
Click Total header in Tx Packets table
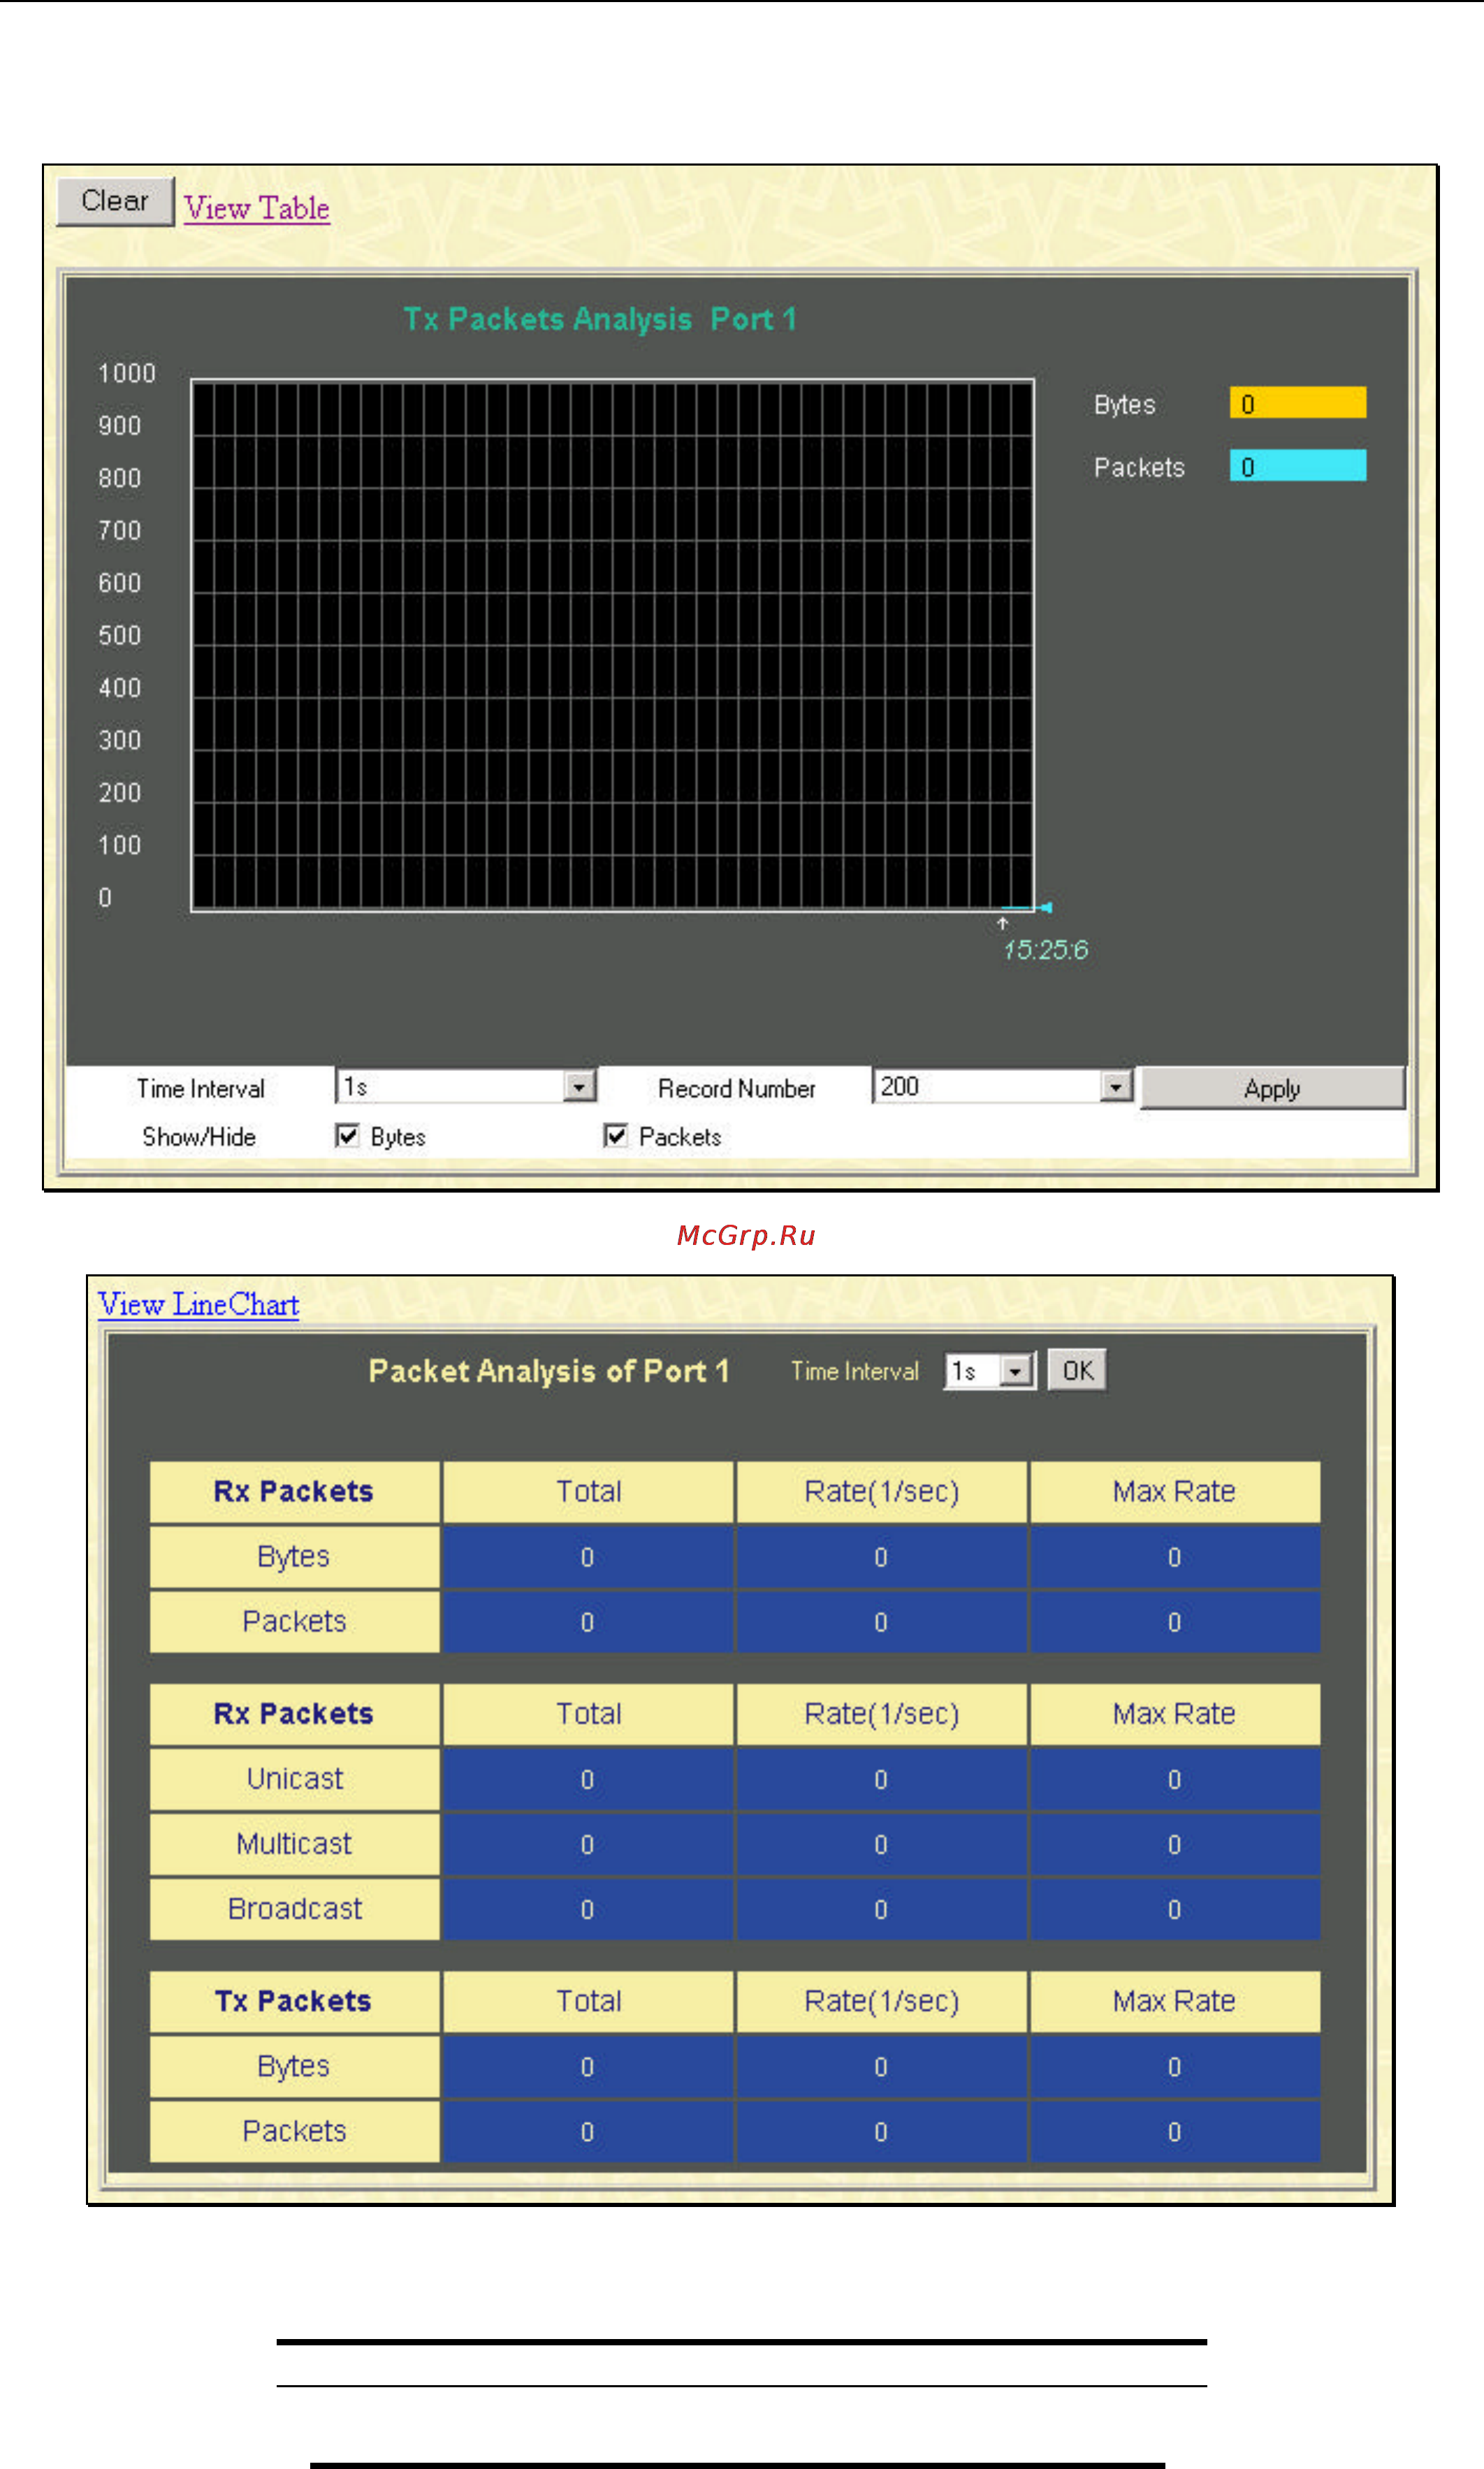(x=588, y=2001)
